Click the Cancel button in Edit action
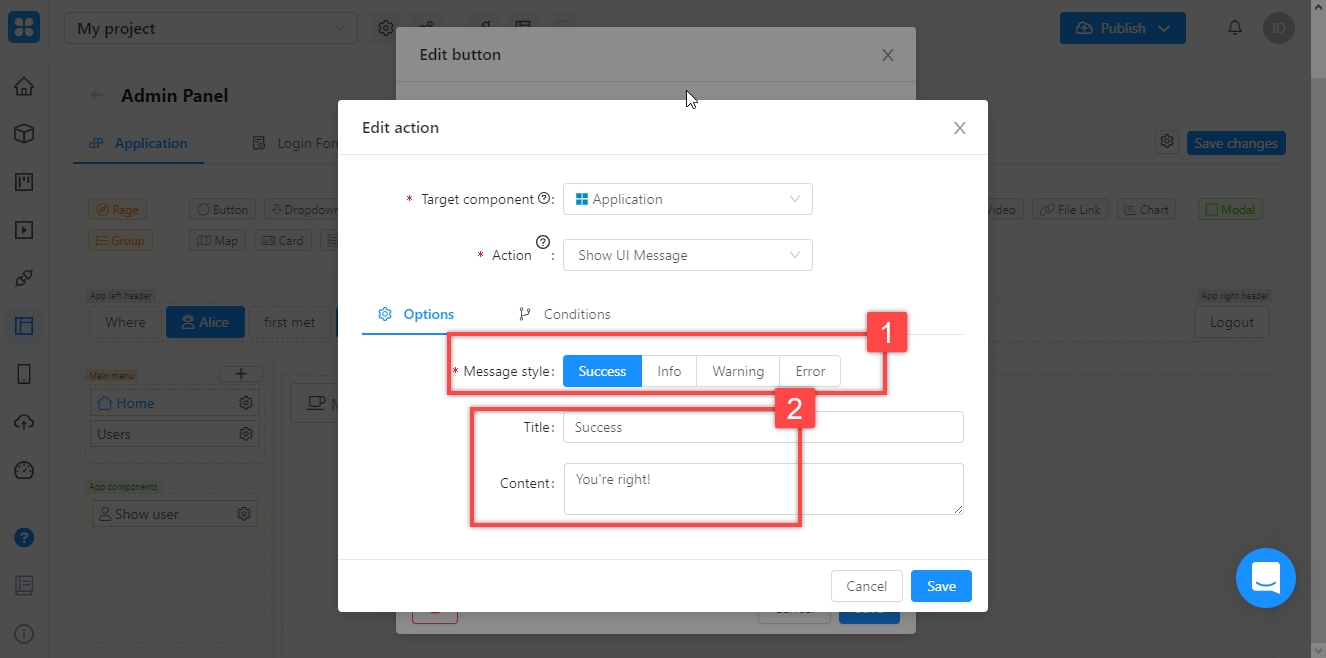Screen dimensions: 1326x658 click(x=866, y=586)
